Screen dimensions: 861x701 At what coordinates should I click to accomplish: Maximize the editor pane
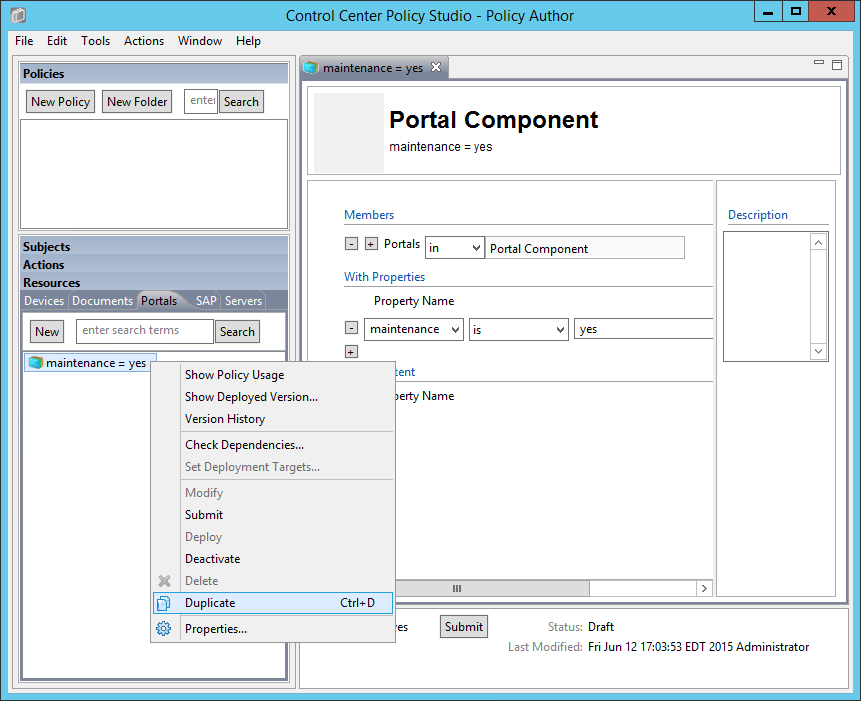coord(837,65)
